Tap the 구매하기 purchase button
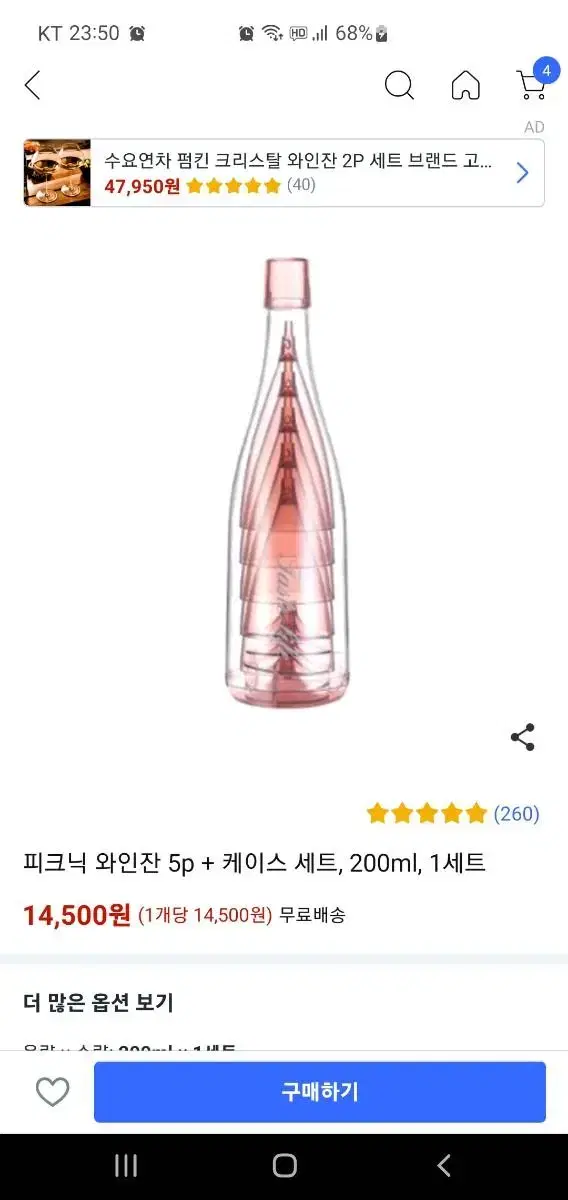 pyautogui.click(x=320, y=1092)
